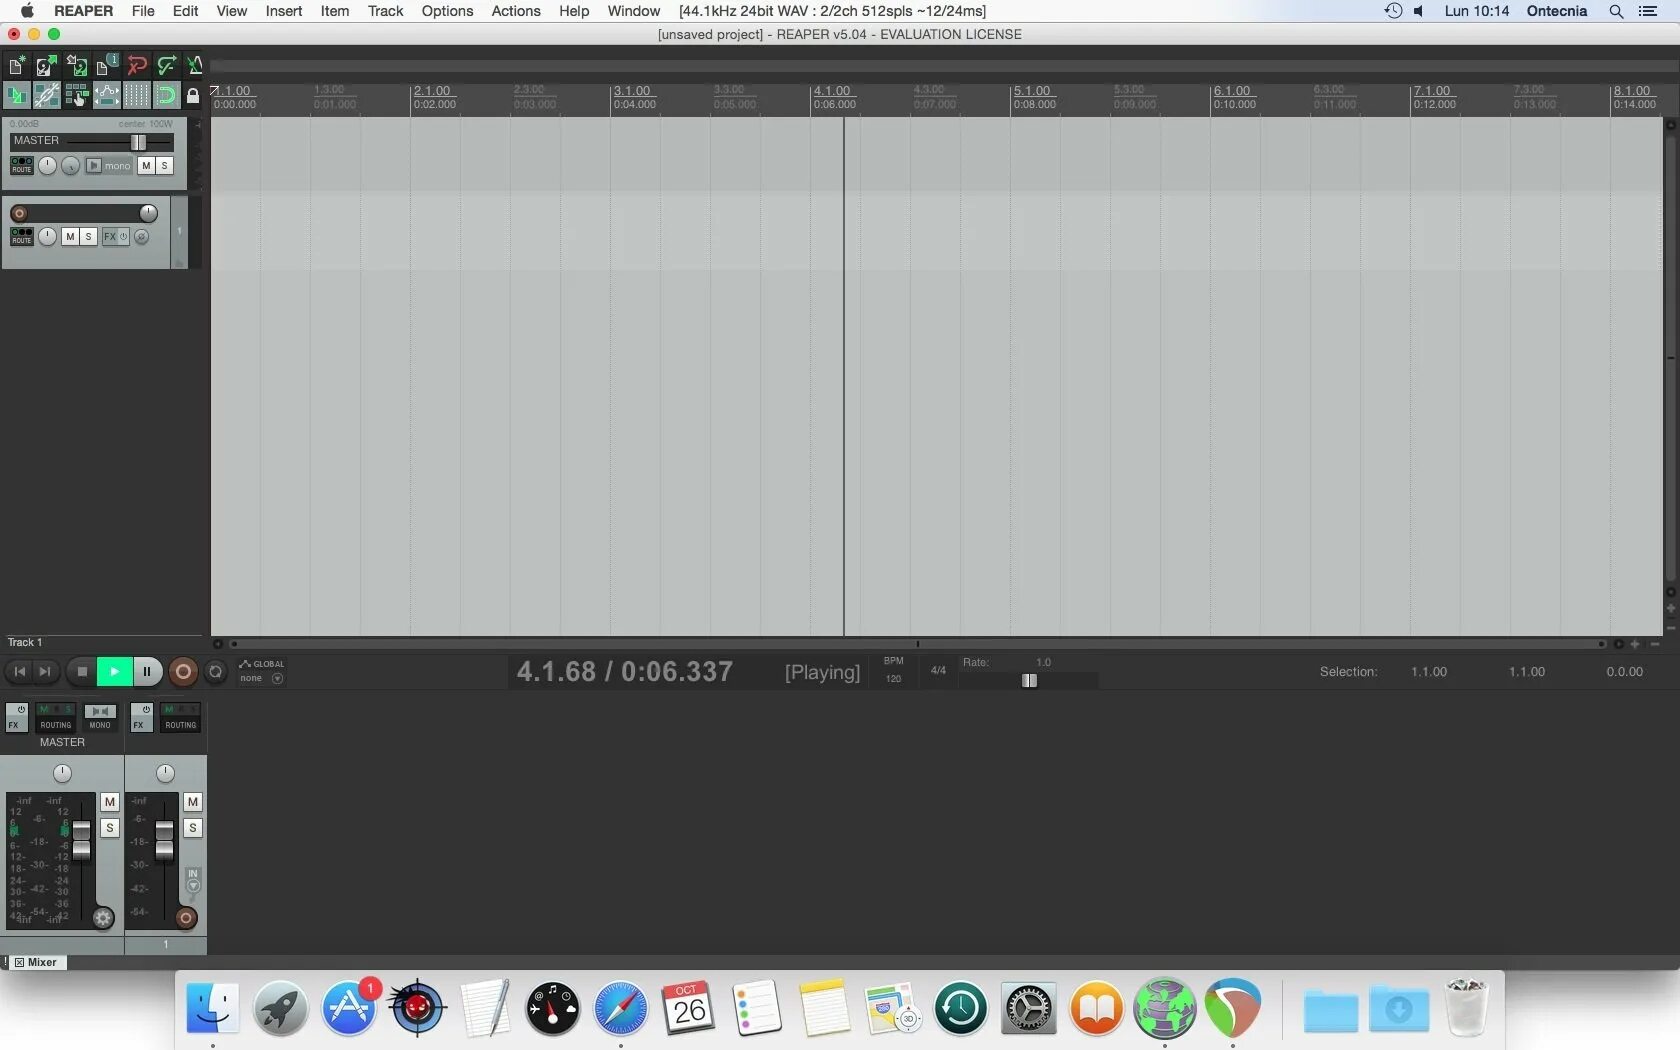Image resolution: width=1680 pixels, height=1050 pixels.
Task: Mute Track 1 channel in mixer
Action: (193, 802)
